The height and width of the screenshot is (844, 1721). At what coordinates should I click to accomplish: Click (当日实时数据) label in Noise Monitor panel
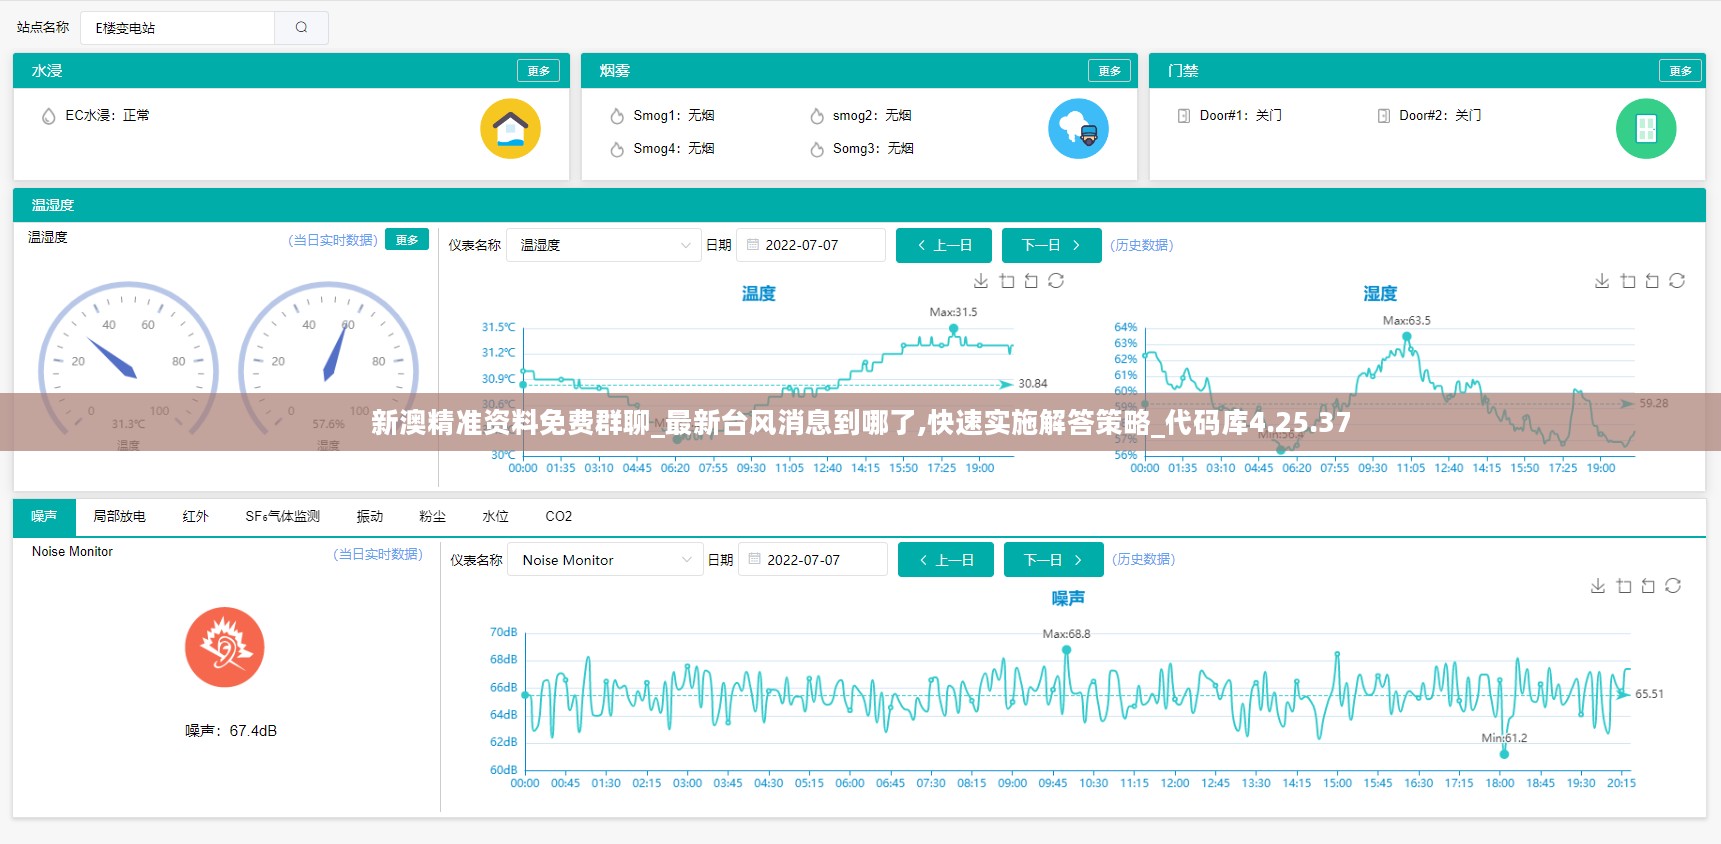[378, 554]
